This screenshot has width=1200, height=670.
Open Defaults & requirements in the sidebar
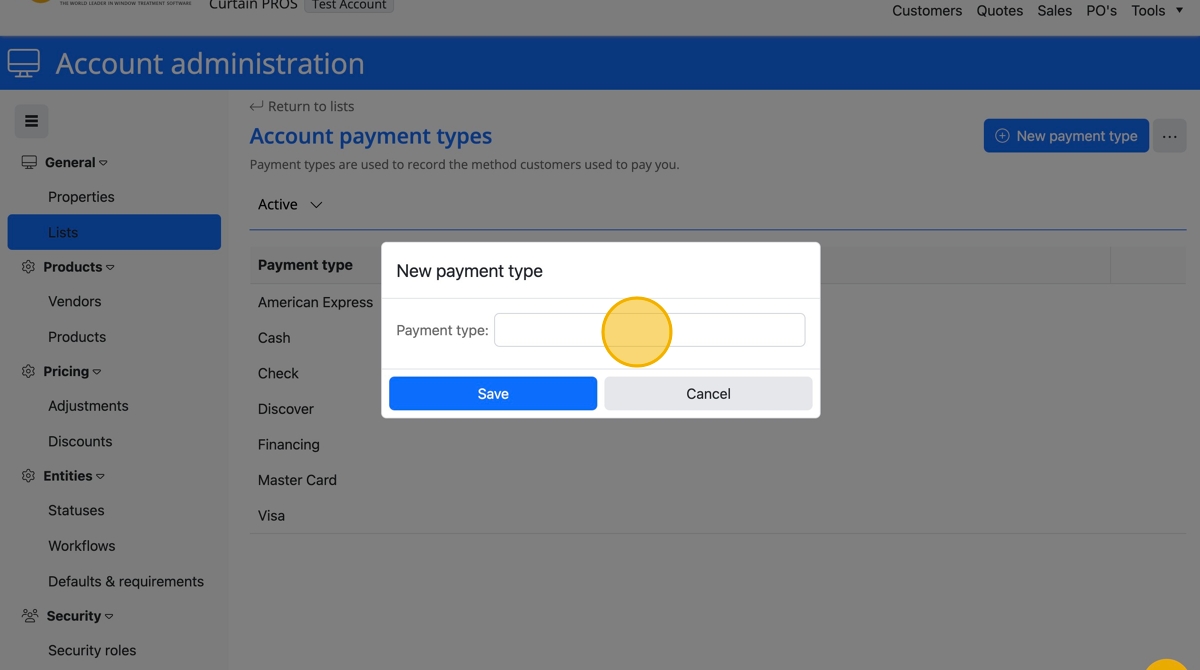click(126, 581)
